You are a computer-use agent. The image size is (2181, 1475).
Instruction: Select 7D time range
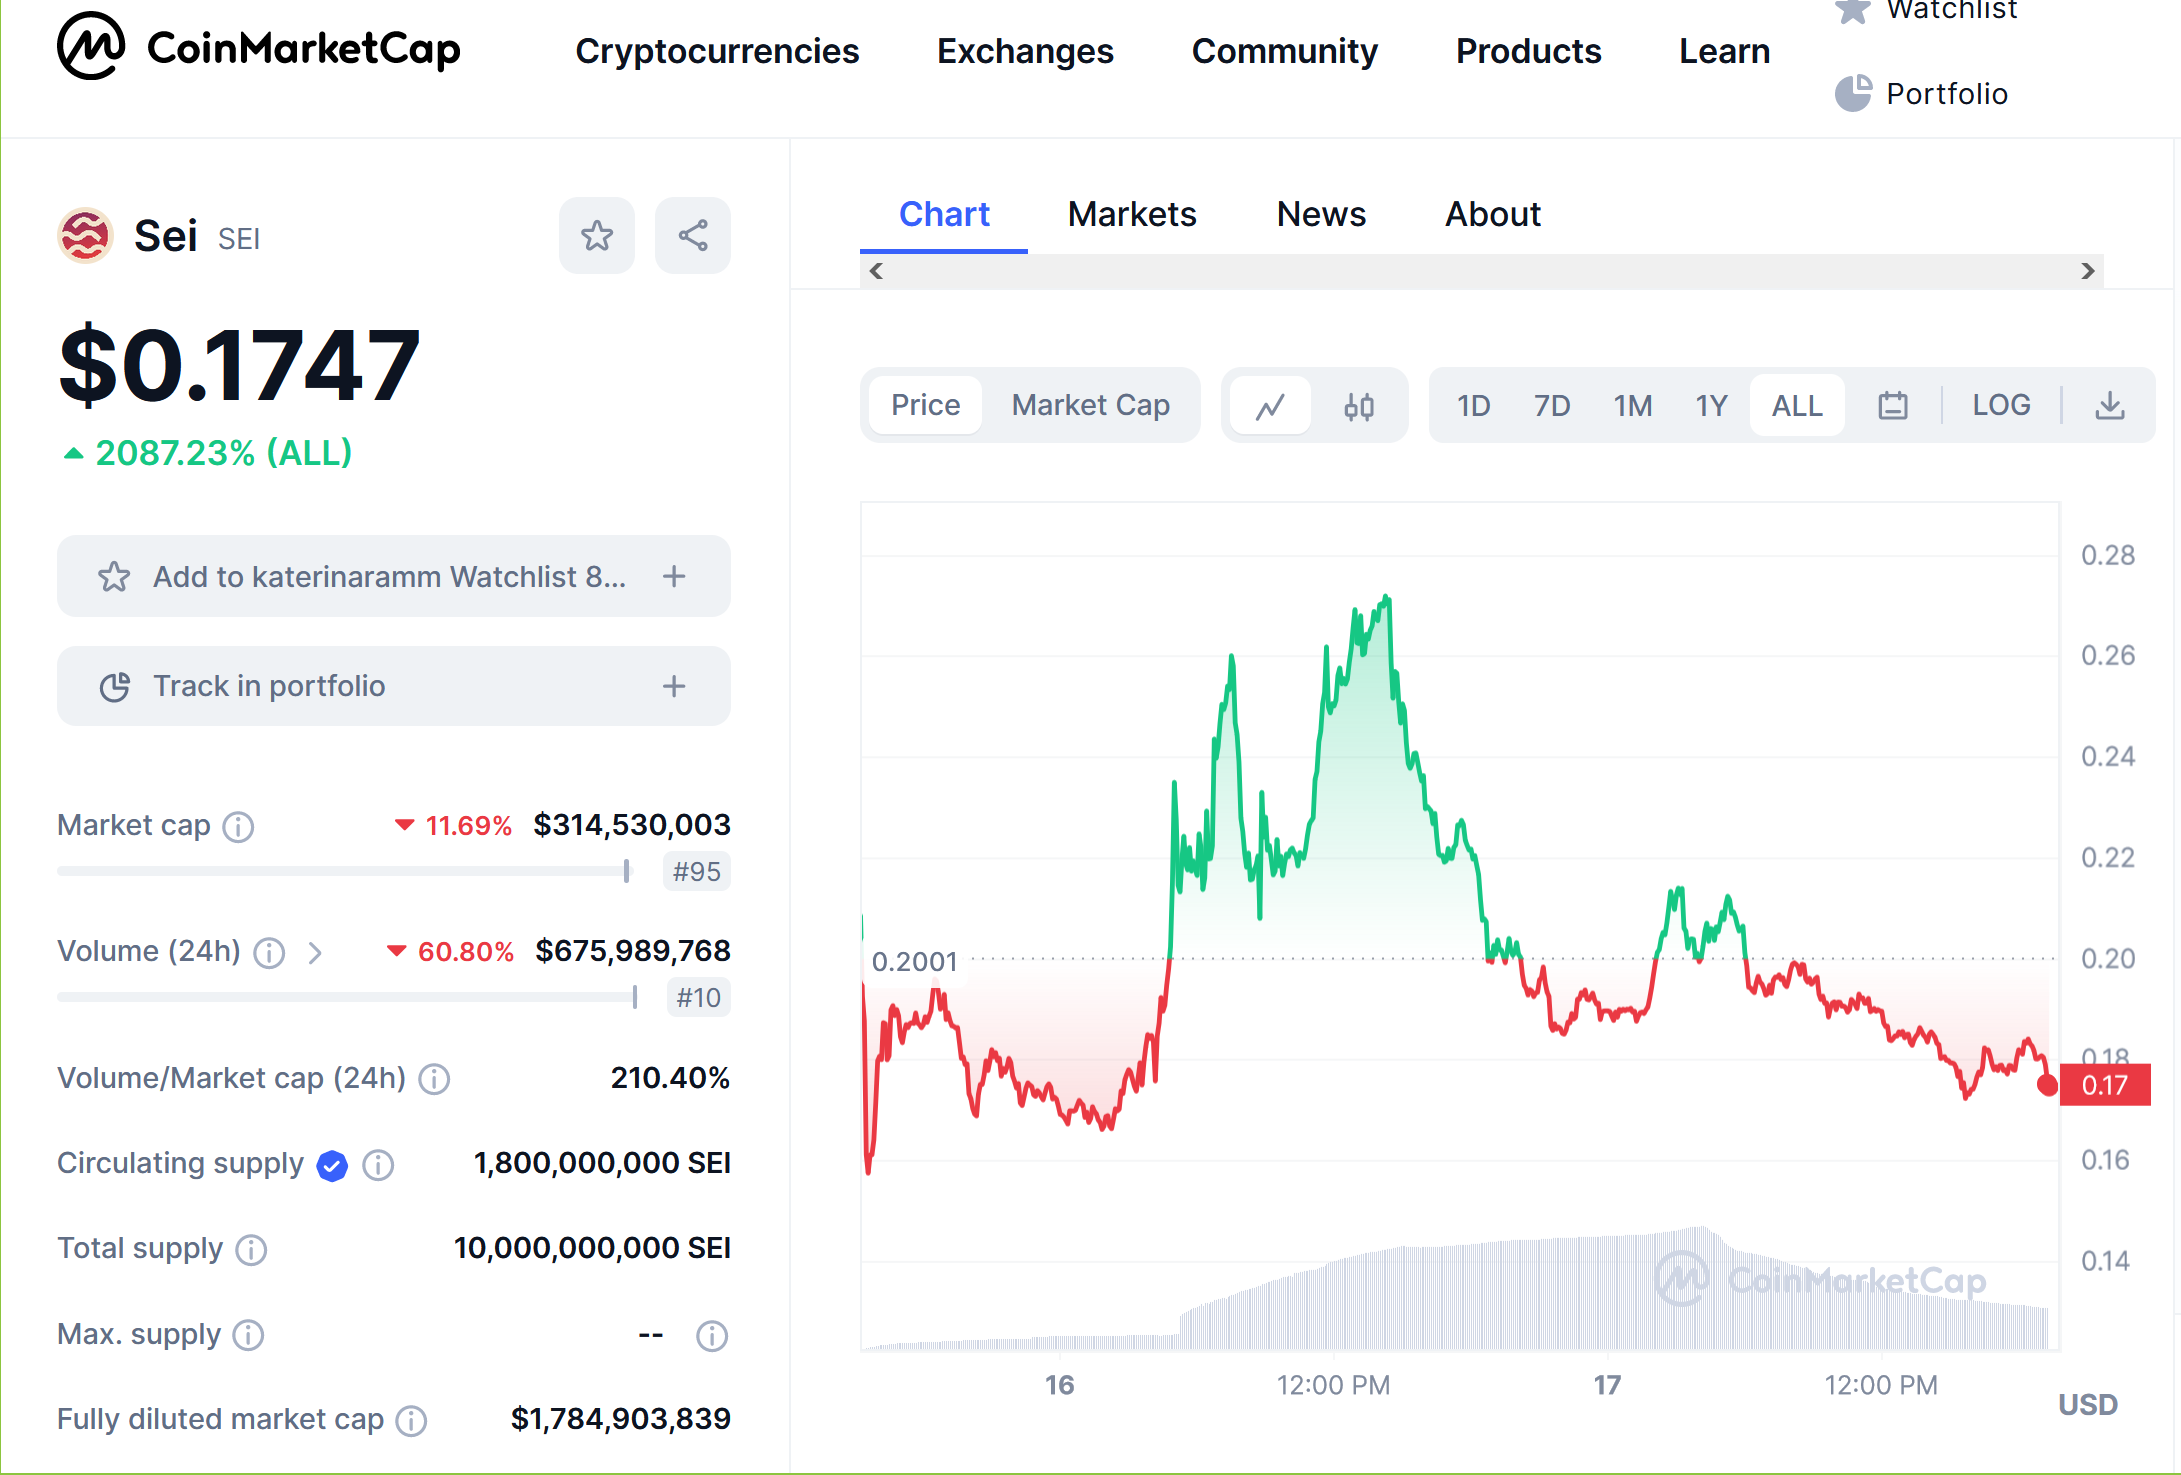[1552, 405]
